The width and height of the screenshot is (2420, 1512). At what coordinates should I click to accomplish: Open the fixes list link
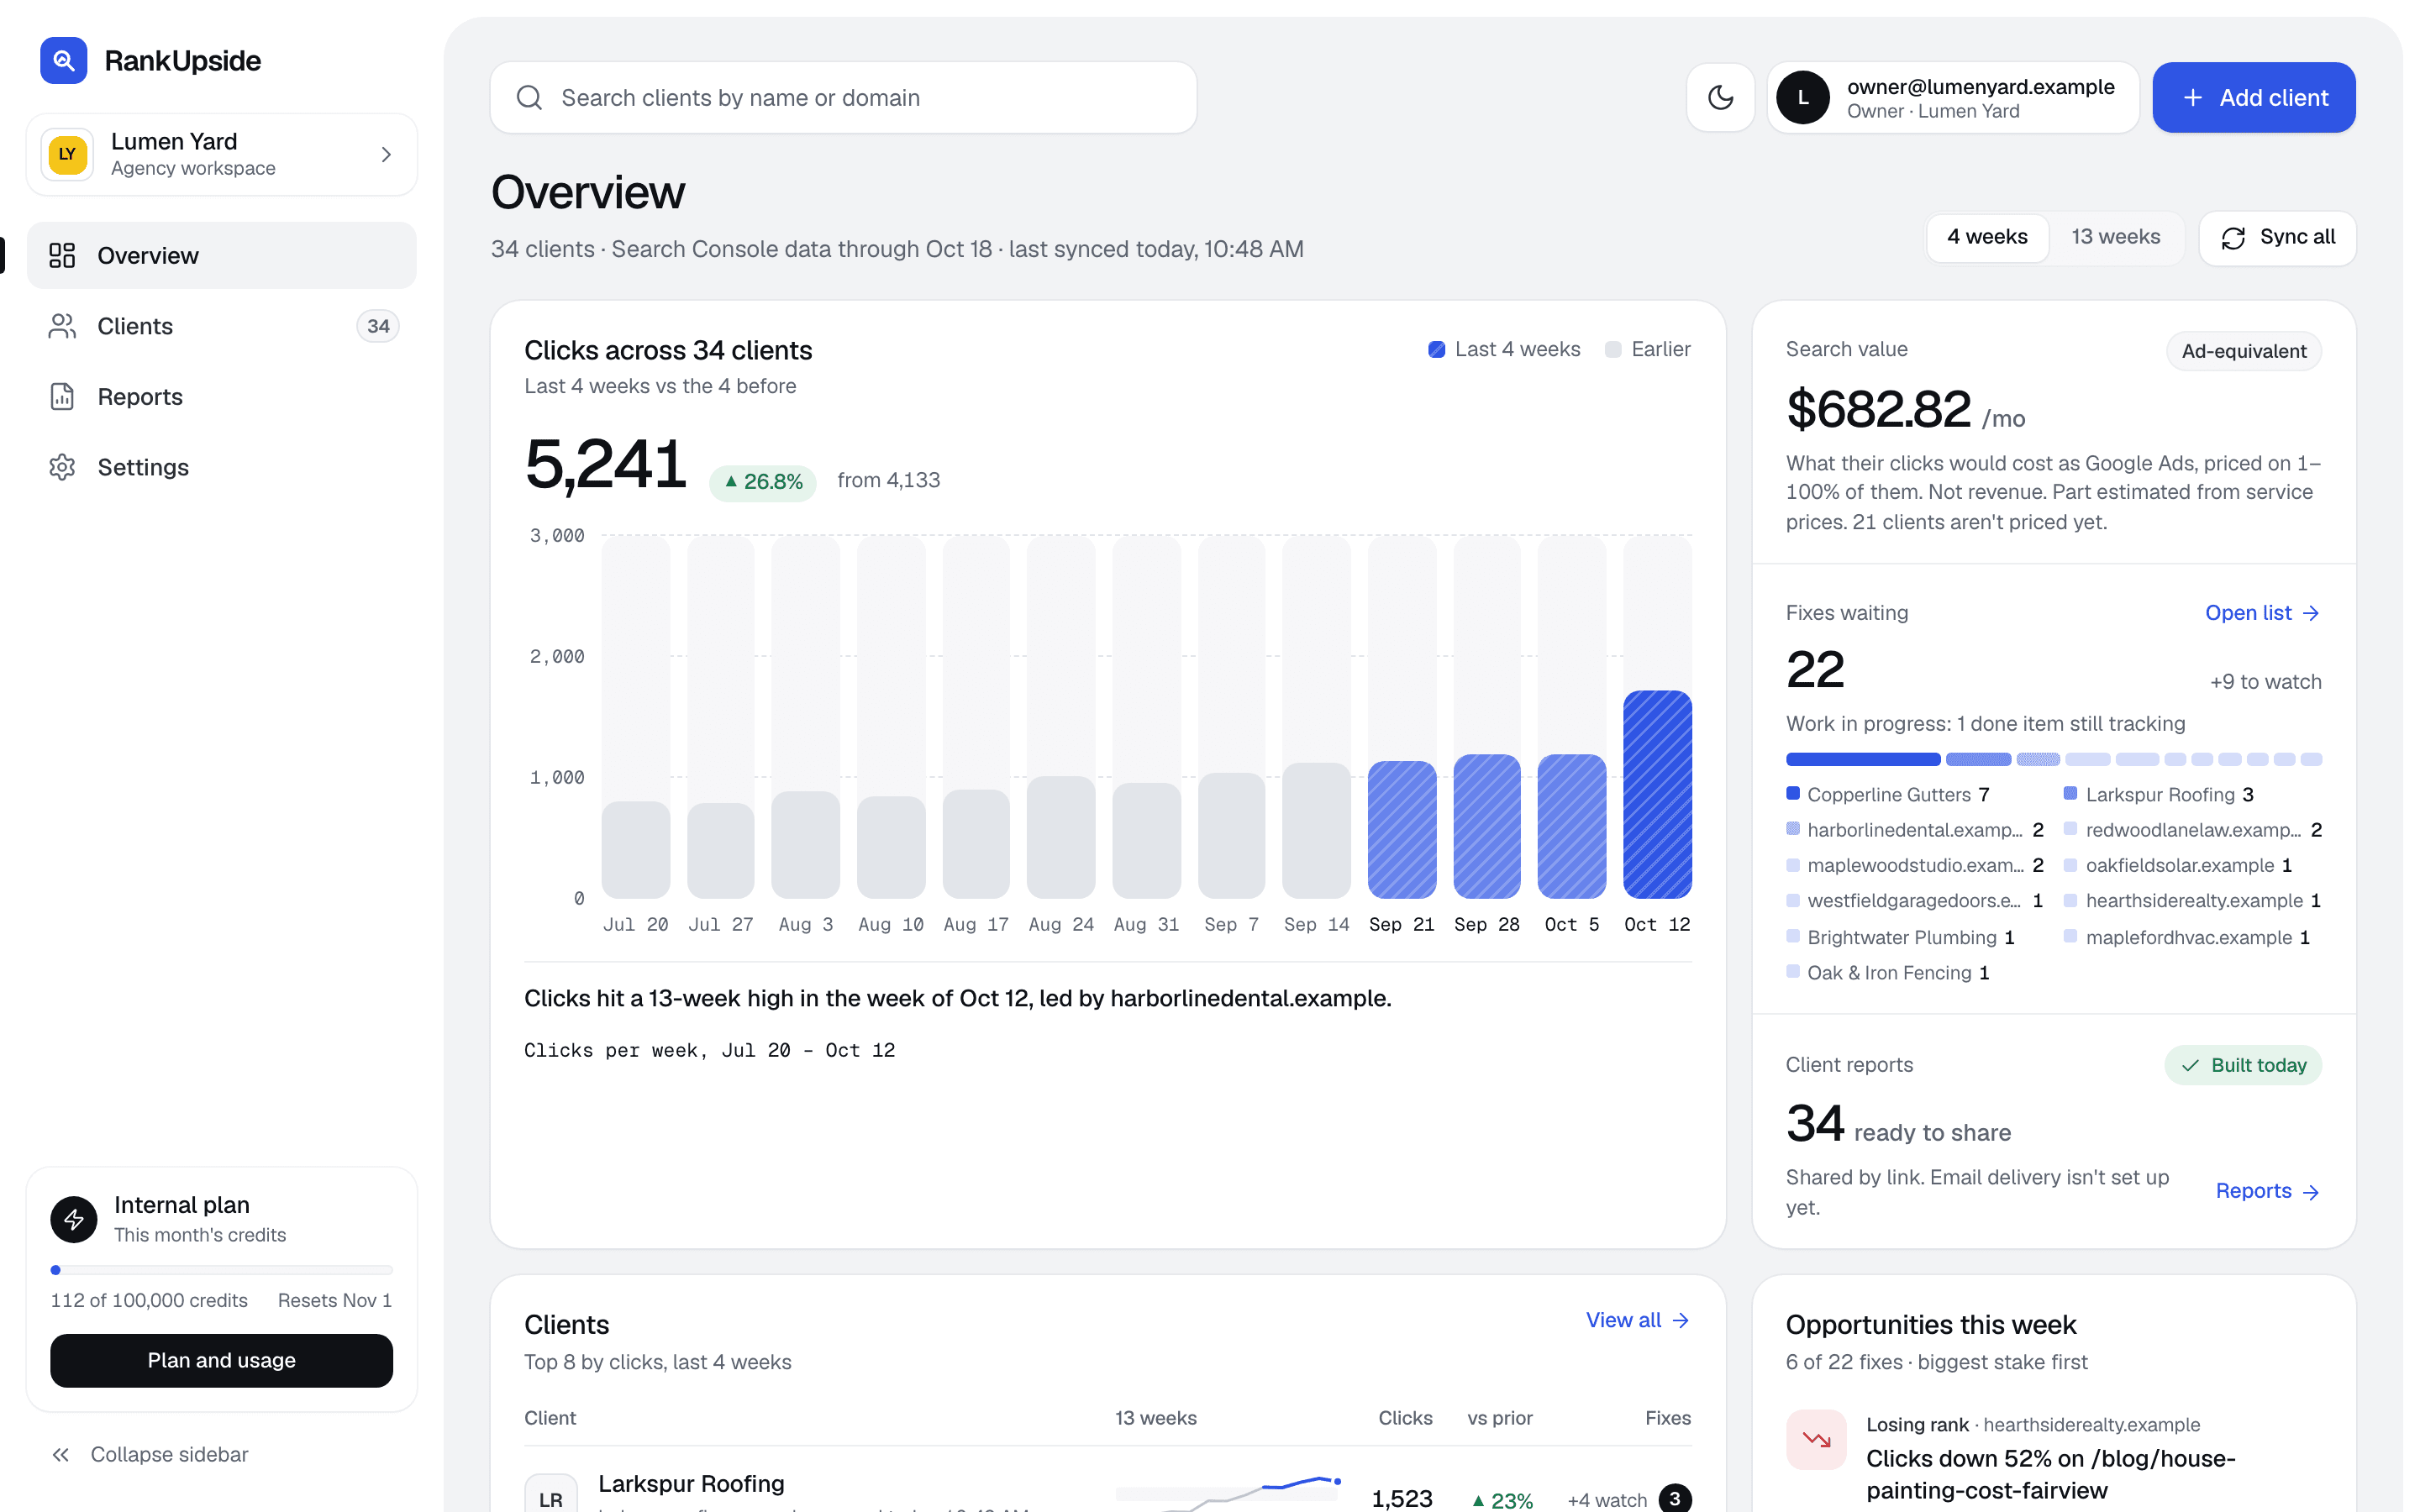[2262, 613]
